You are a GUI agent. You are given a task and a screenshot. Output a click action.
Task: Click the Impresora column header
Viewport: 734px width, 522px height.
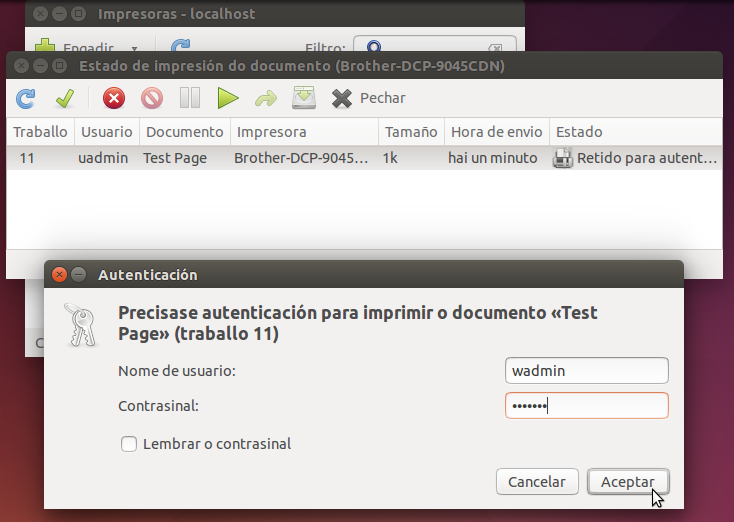pos(304,132)
